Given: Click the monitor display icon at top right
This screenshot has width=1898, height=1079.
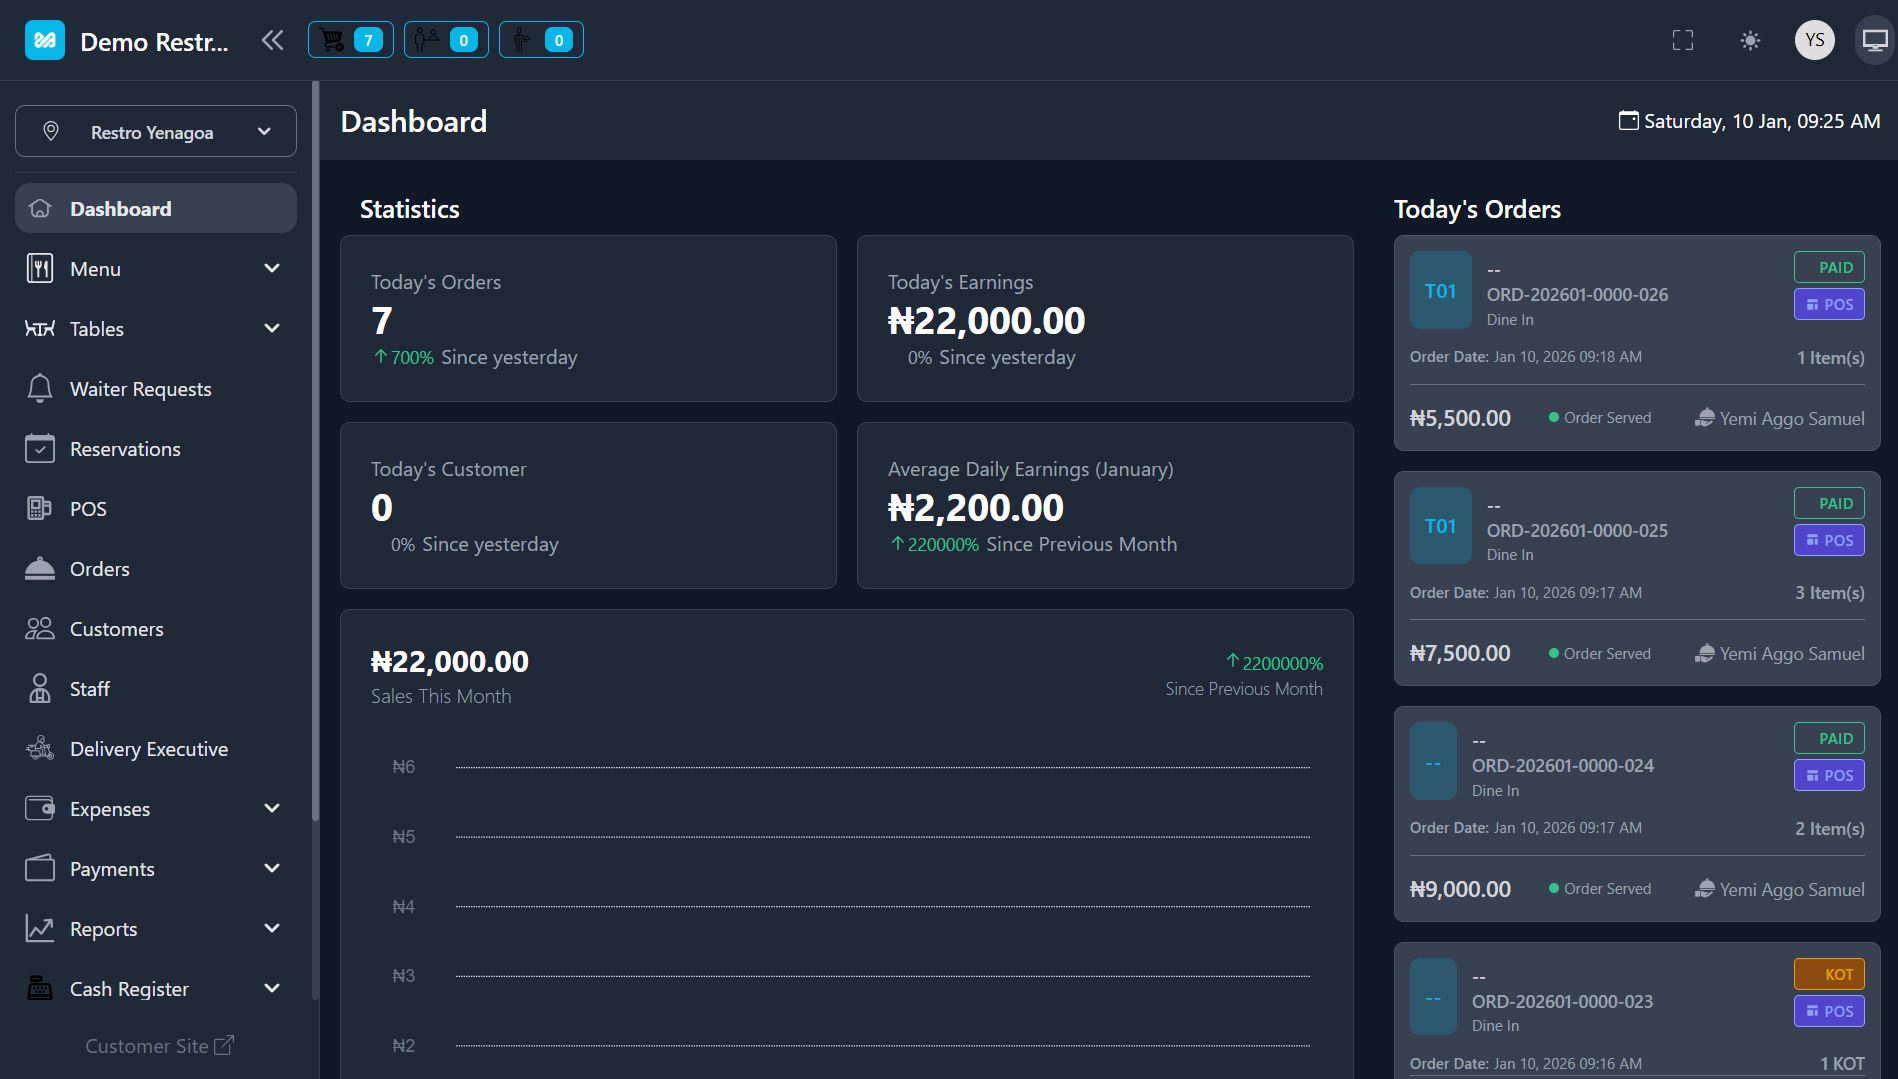Looking at the screenshot, I should [1875, 40].
